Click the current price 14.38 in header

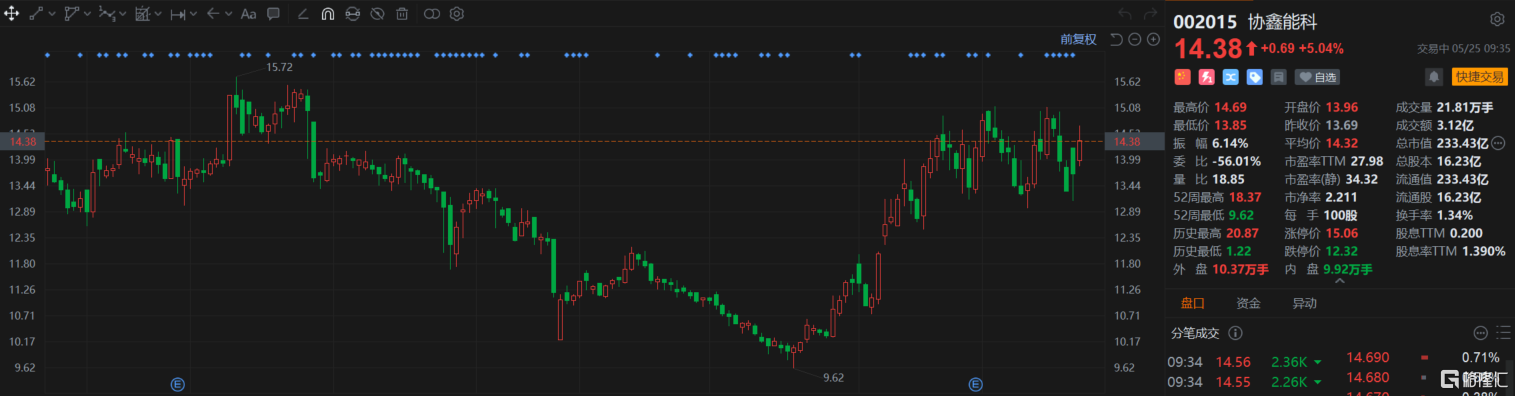click(x=1207, y=48)
